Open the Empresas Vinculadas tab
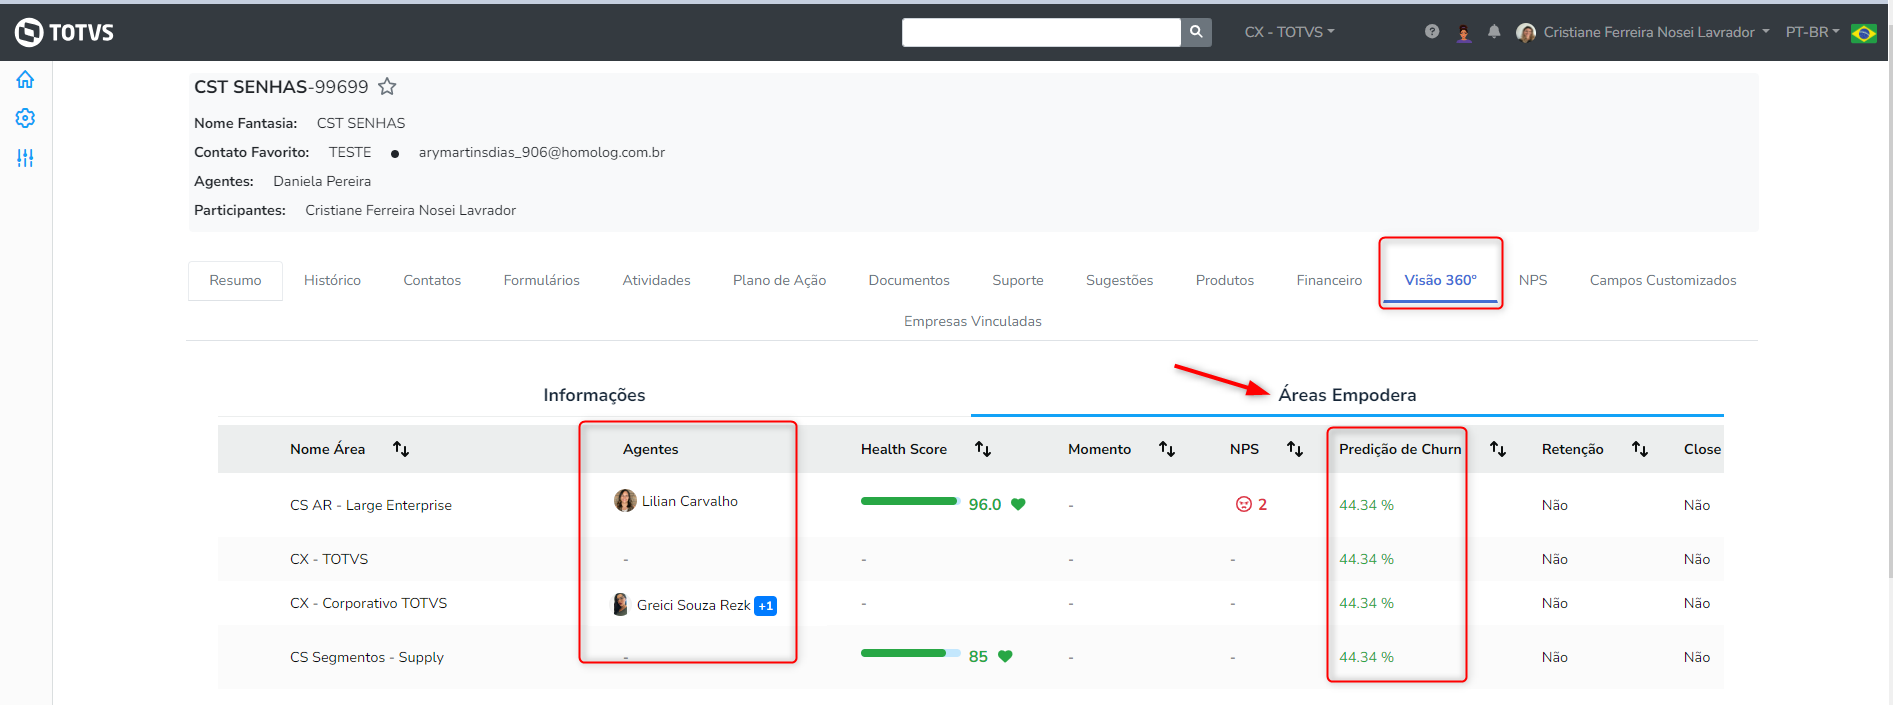This screenshot has width=1893, height=705. pos(973,321)
